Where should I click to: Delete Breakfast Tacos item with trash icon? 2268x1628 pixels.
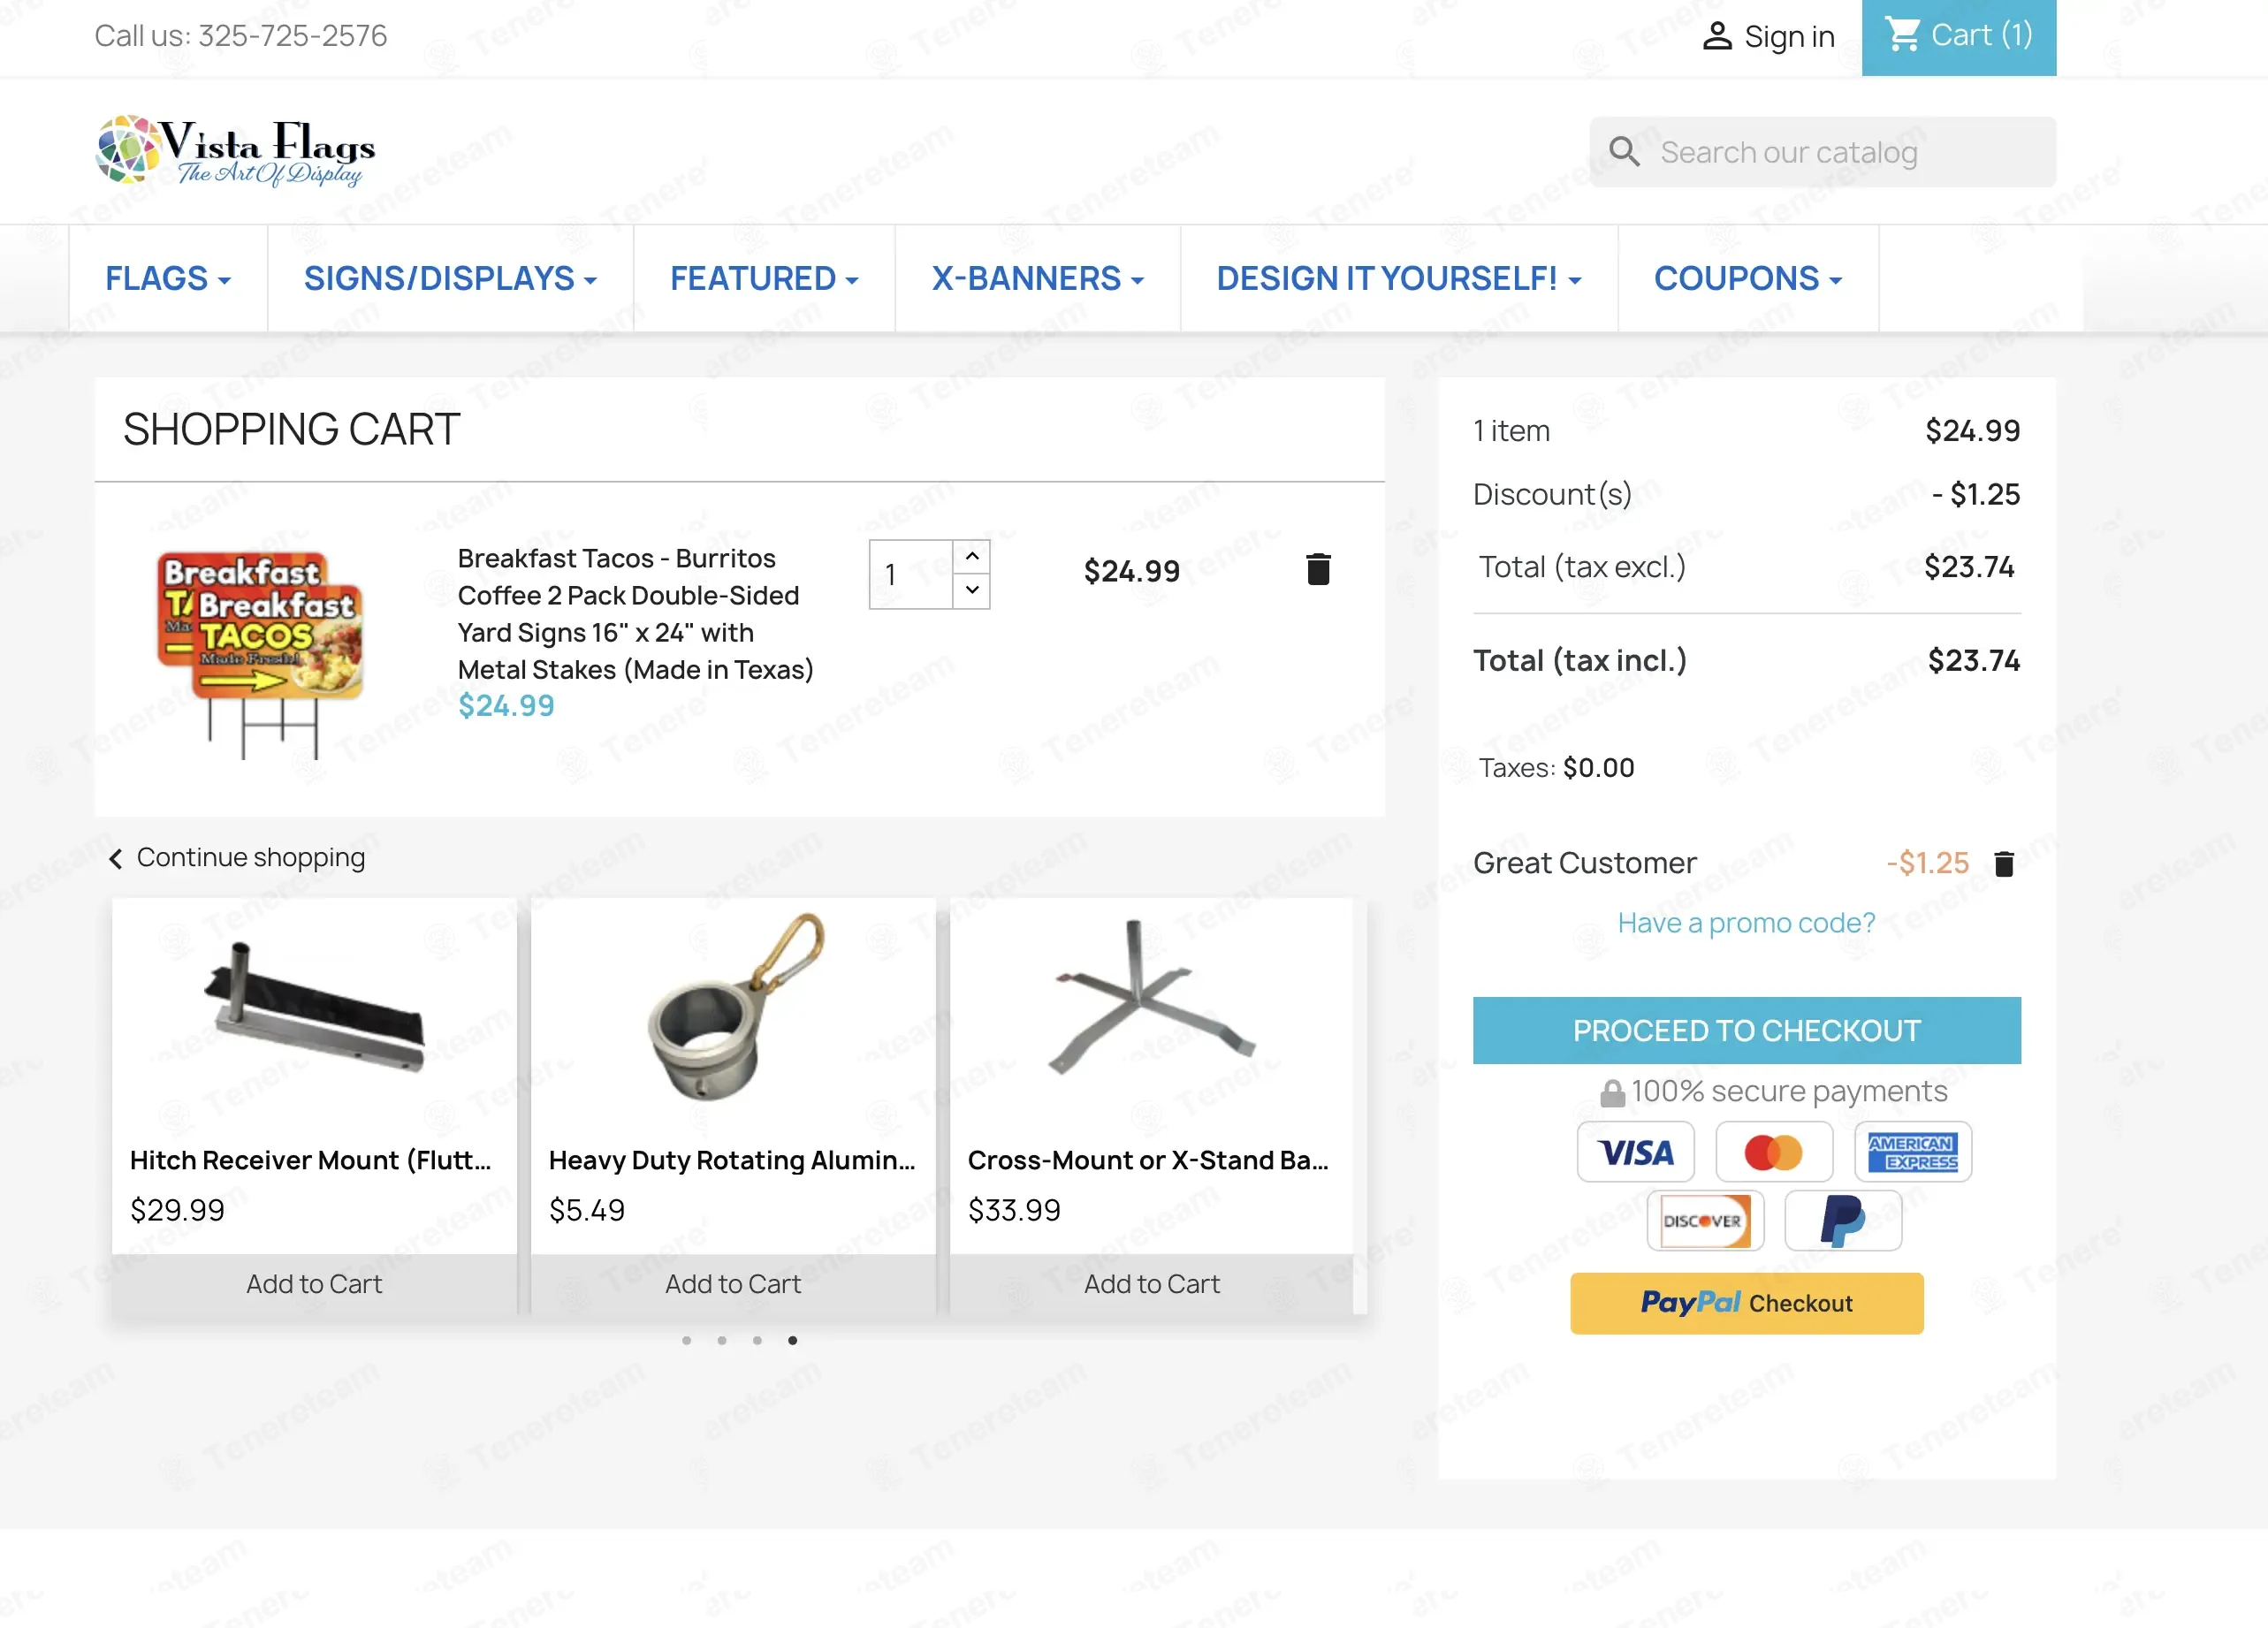click(x=1318, y=569)
